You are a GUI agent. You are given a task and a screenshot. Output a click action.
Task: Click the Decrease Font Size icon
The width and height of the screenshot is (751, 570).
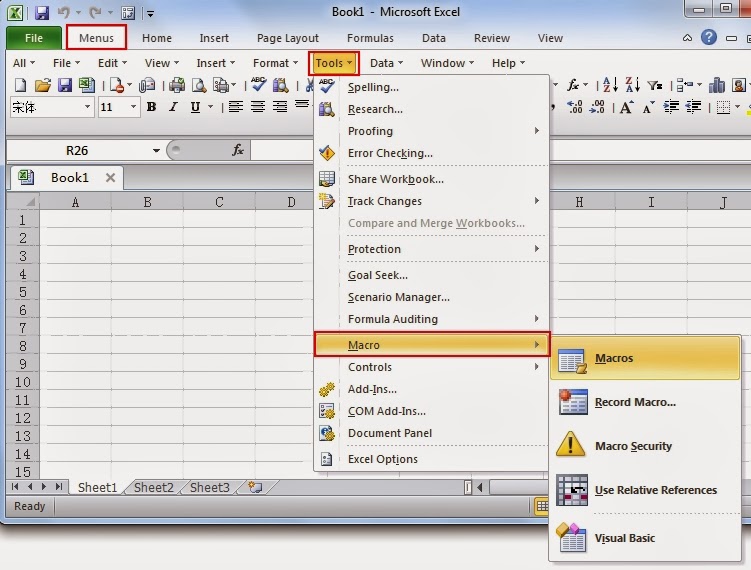[649, 107]
